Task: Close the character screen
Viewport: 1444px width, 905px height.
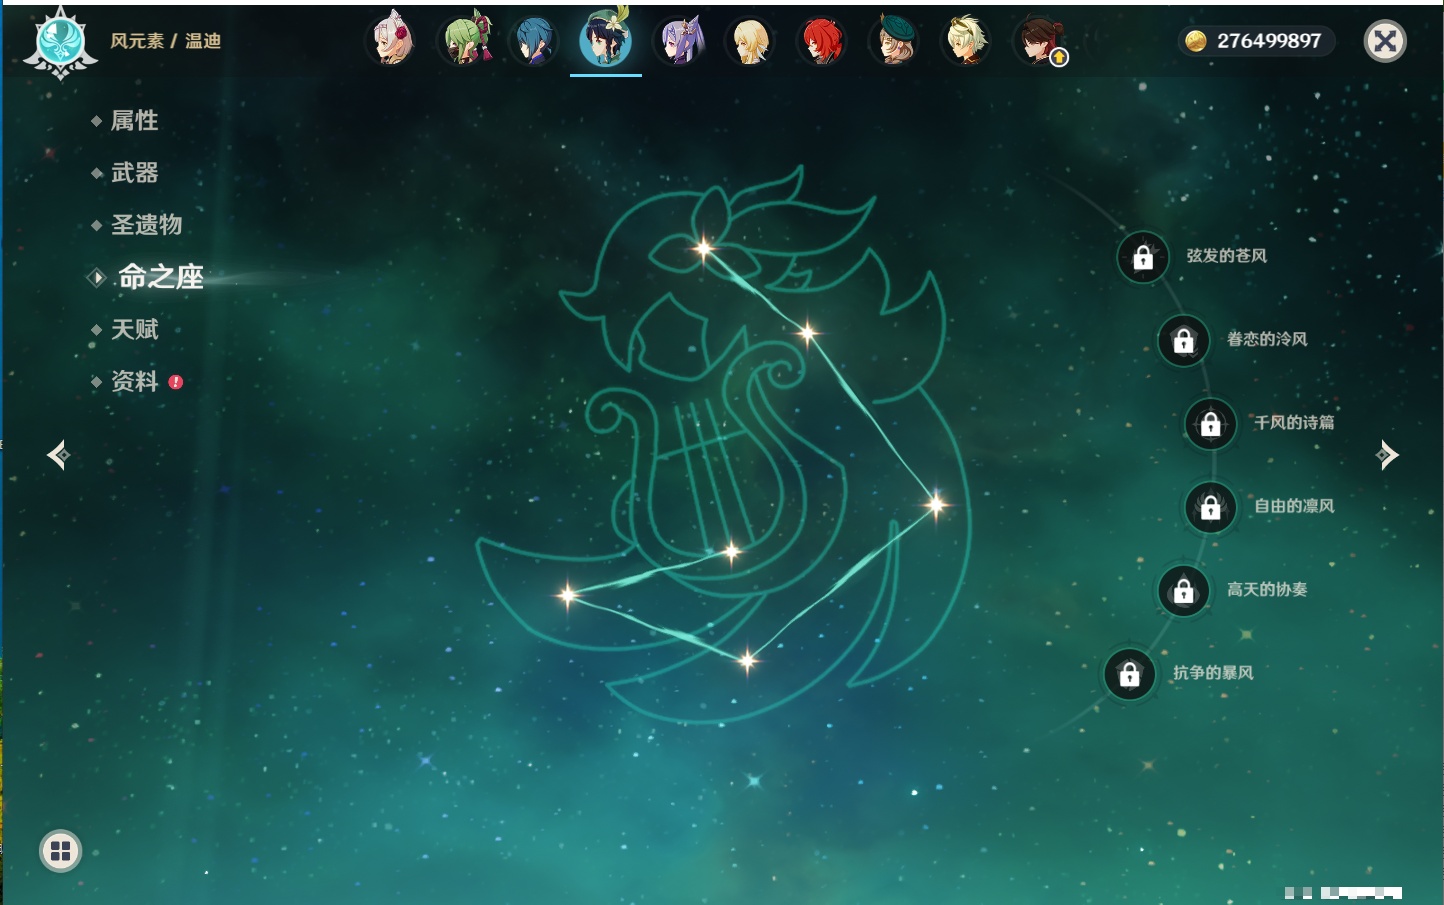Action: click(1385, 41)
